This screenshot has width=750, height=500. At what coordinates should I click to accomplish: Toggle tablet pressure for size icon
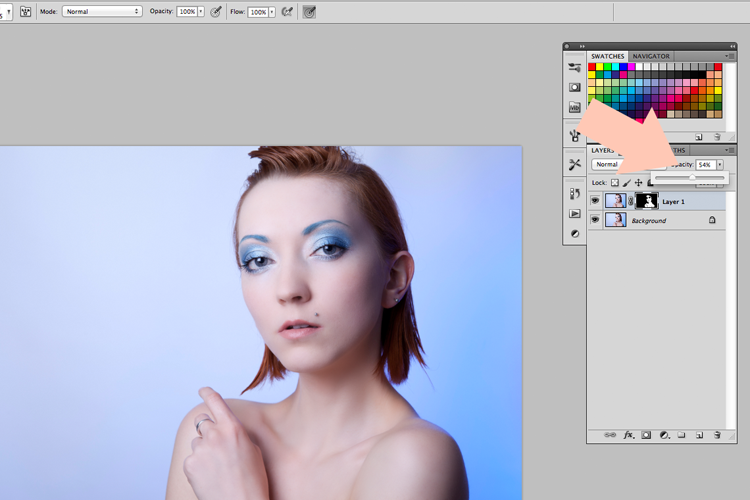[309, 12]
